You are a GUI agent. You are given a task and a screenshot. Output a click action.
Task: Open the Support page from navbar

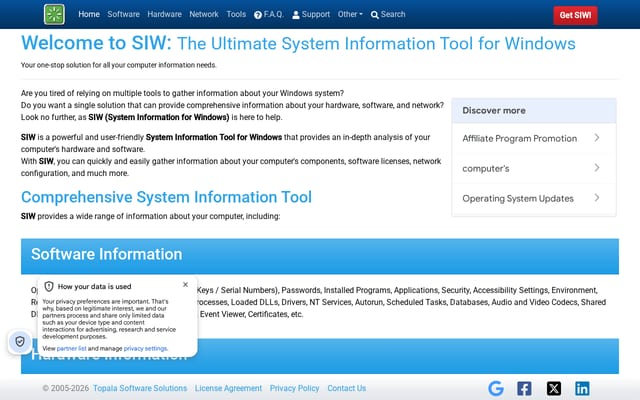point(311,15)
